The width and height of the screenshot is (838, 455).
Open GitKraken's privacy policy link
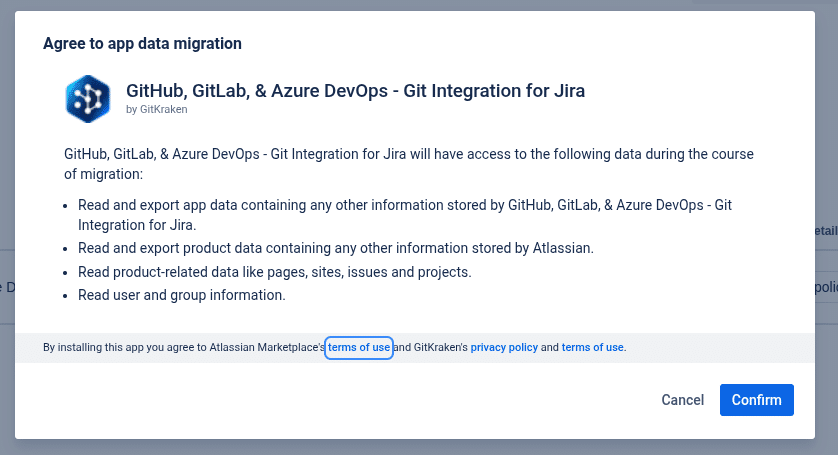[504, 348]
